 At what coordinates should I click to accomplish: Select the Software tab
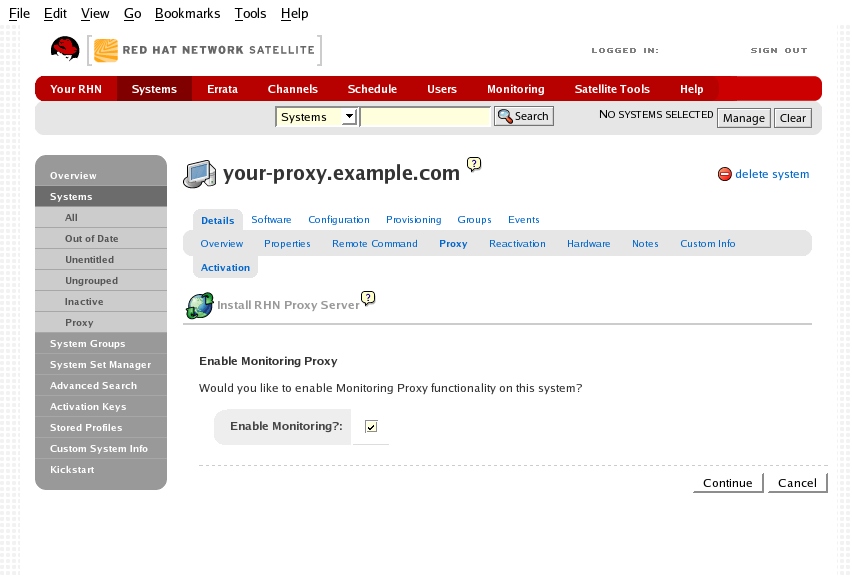(271, 219)
